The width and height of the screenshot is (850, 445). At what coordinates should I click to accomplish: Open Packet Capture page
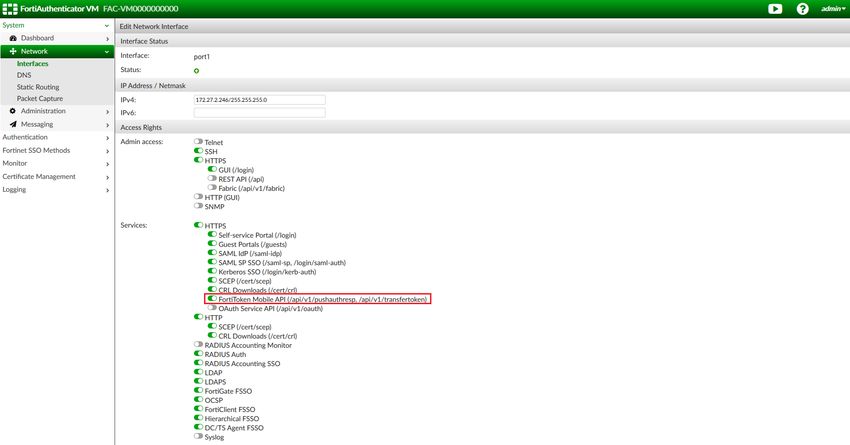[40, 99]
